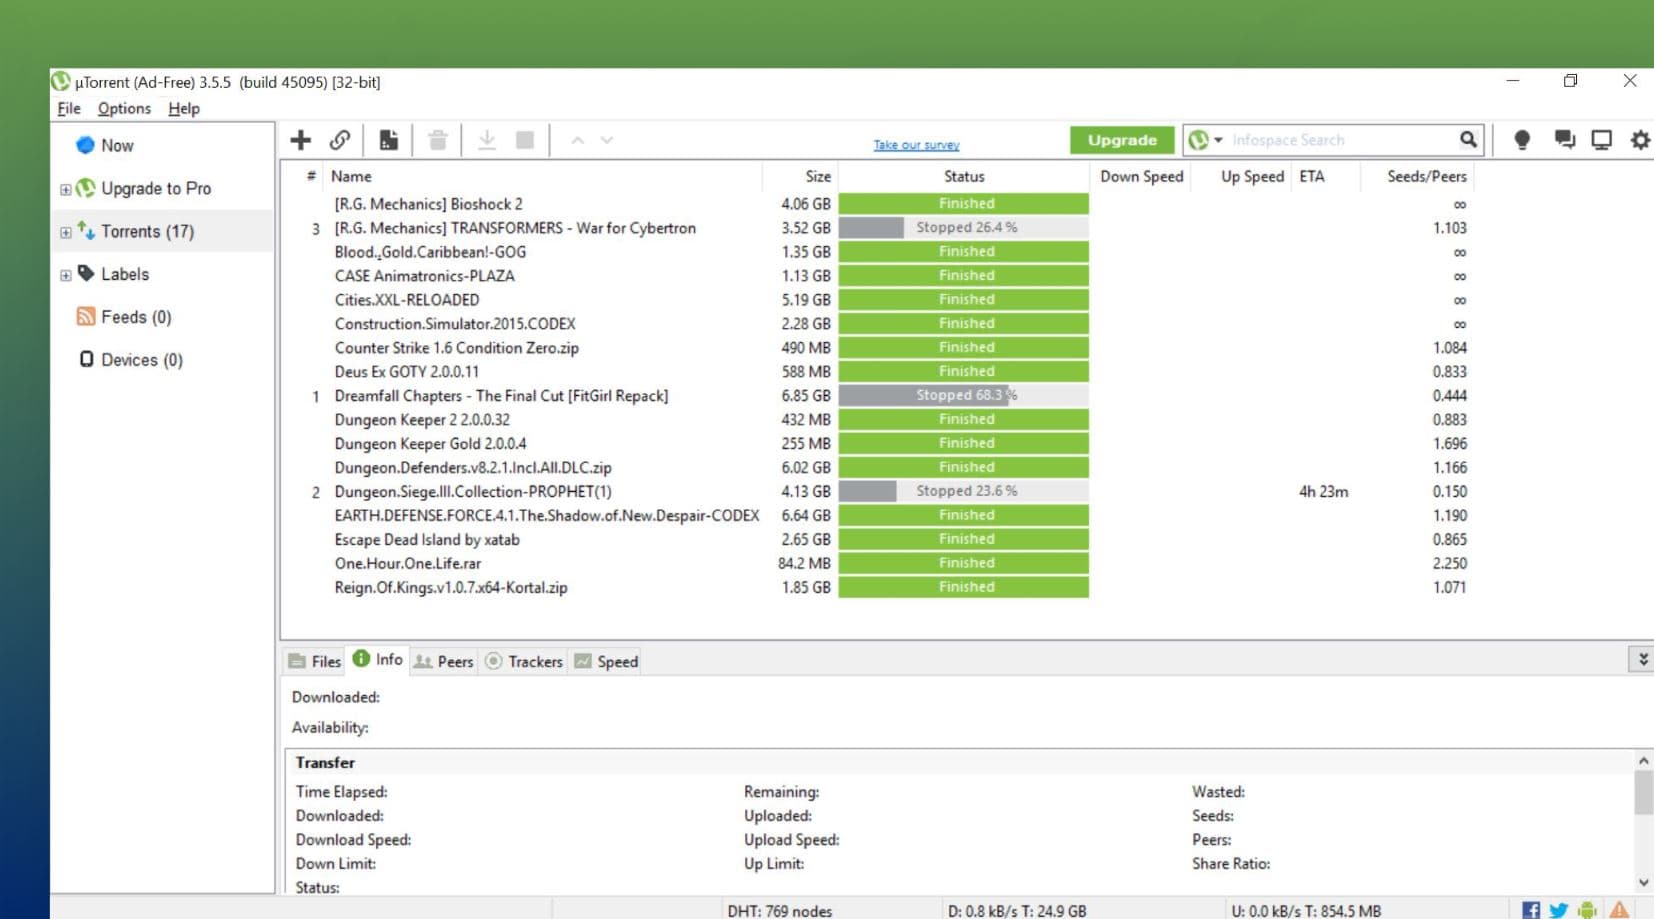This screenshot has height=919, width=1654.
Task: Click the Create New Torrent icon
Action: [x=388, y=140]
